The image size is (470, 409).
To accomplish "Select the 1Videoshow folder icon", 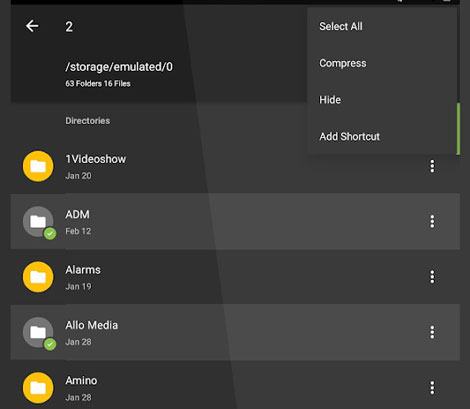I will pyautogui.click(x=38, y=166).
